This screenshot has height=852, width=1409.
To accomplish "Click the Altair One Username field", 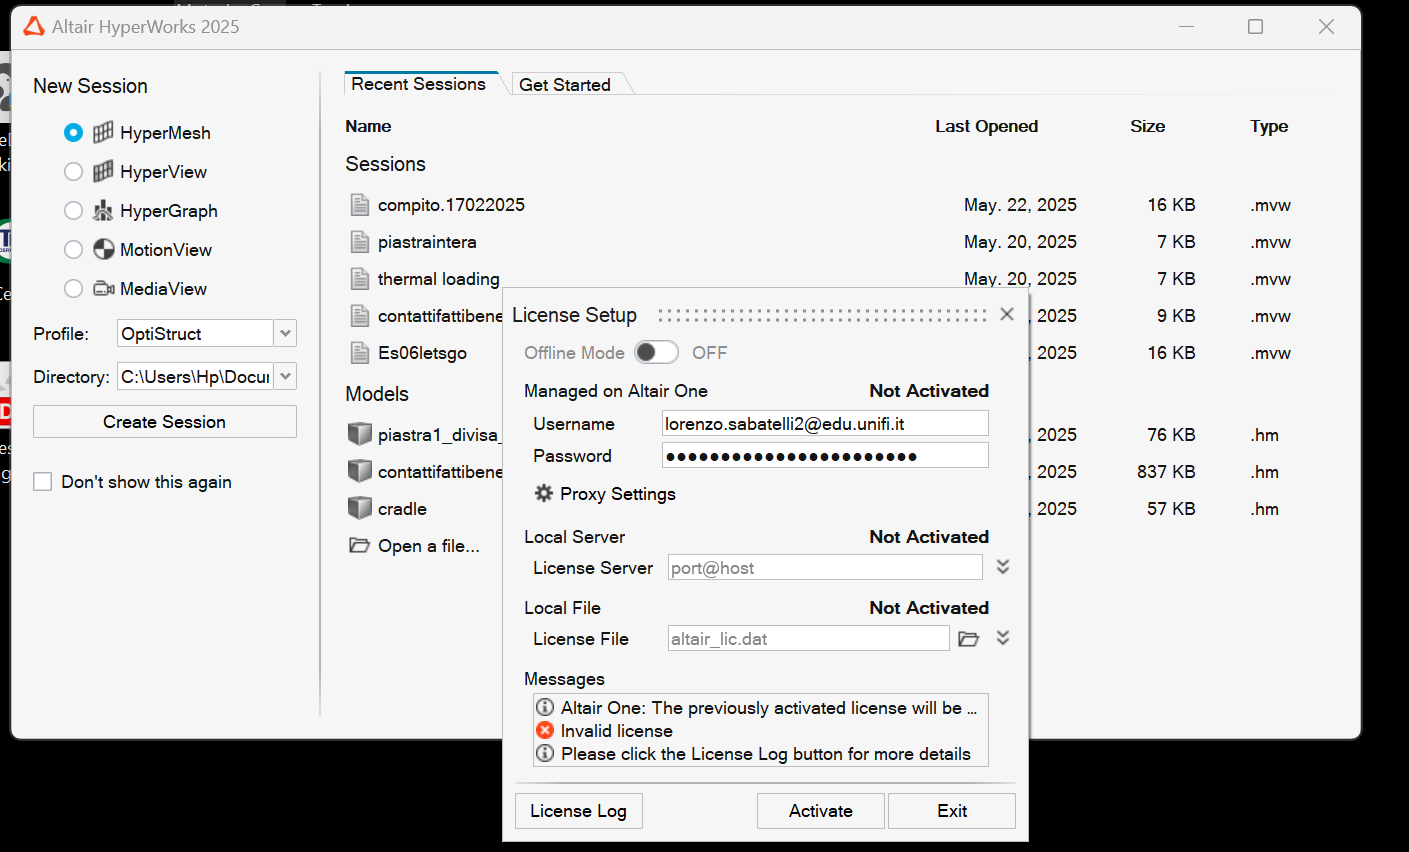I will pyautogui.click(x=825, y=423).
